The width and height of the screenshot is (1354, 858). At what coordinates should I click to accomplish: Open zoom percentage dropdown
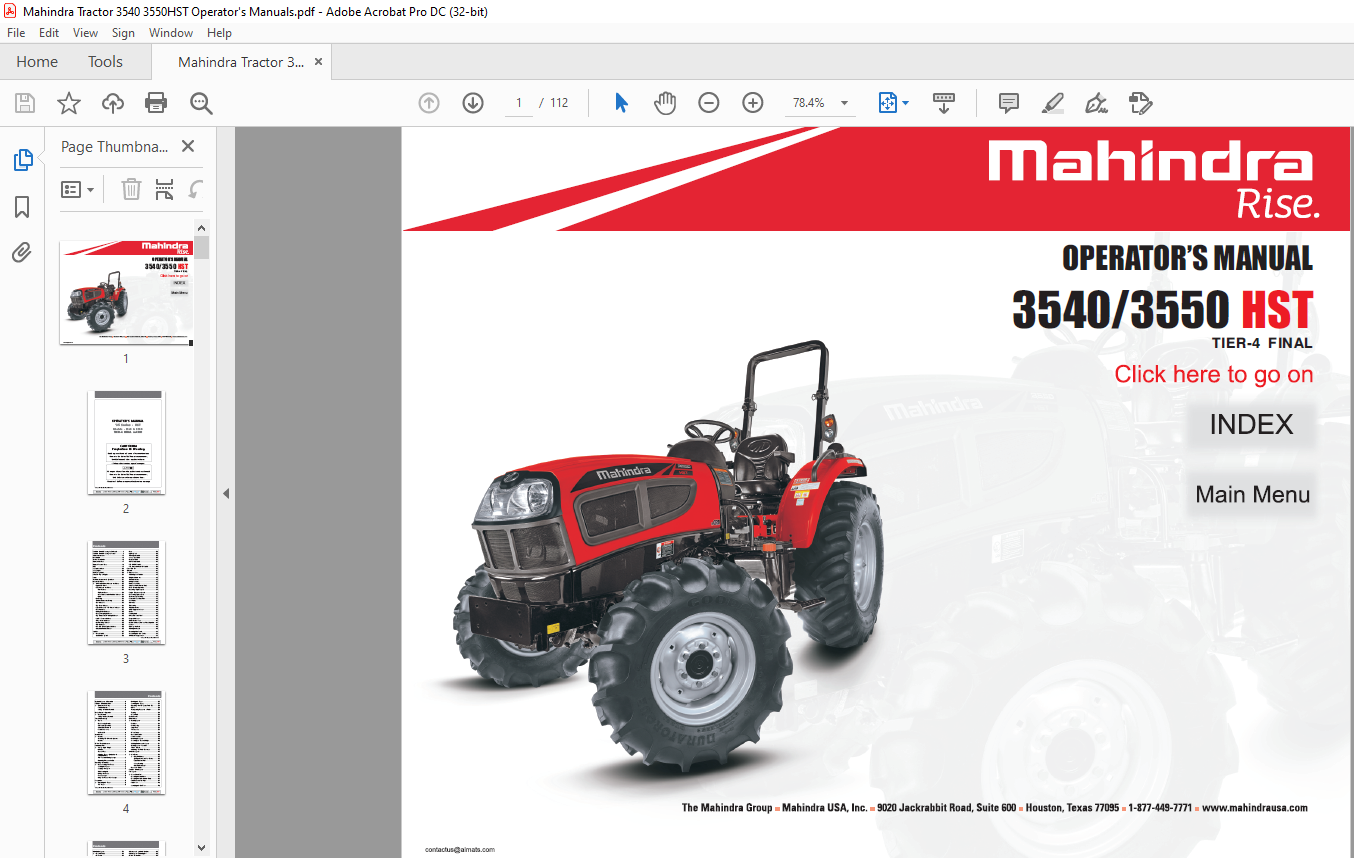pos(844,103)
